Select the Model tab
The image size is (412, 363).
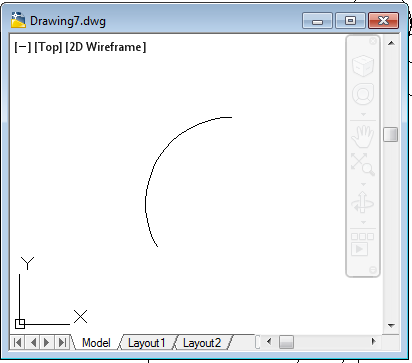(96, 343)
